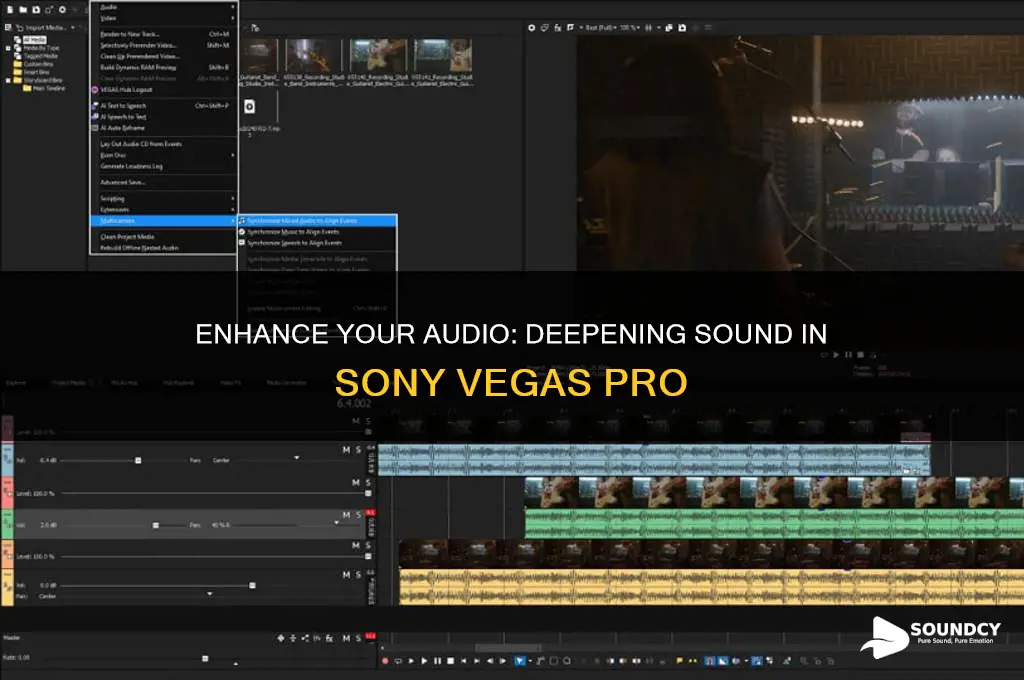Open the Scripting submenu
The width and height of the screenshot is (1024, 680).
163,199
